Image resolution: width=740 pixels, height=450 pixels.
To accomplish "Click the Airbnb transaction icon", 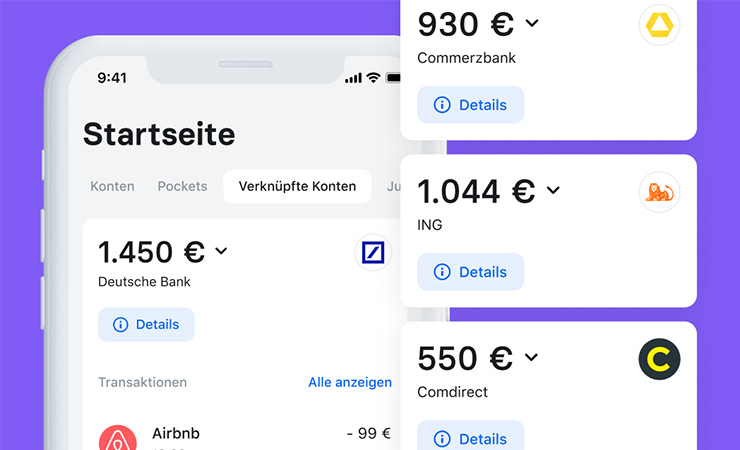I will click(118, 440).
